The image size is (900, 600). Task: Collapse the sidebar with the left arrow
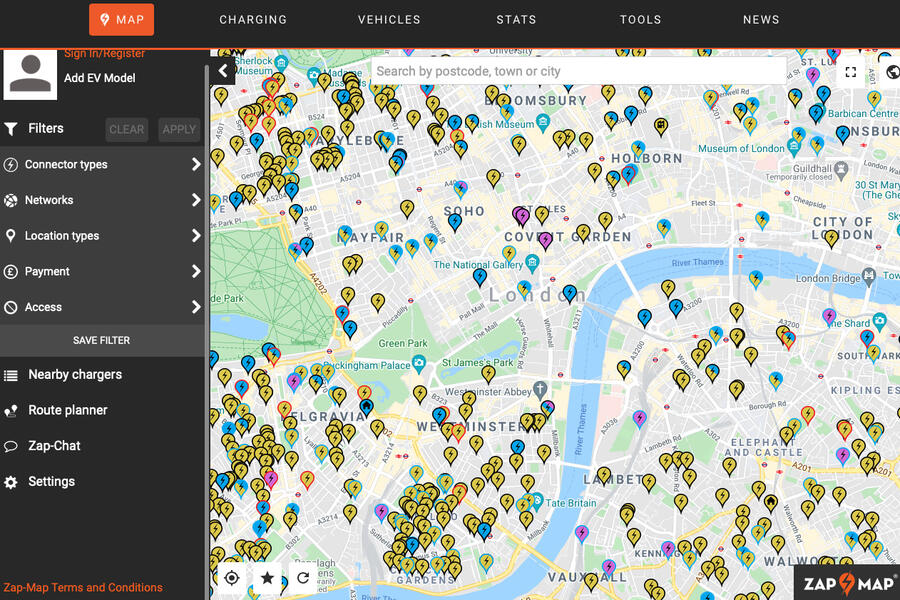click(222, 70)
